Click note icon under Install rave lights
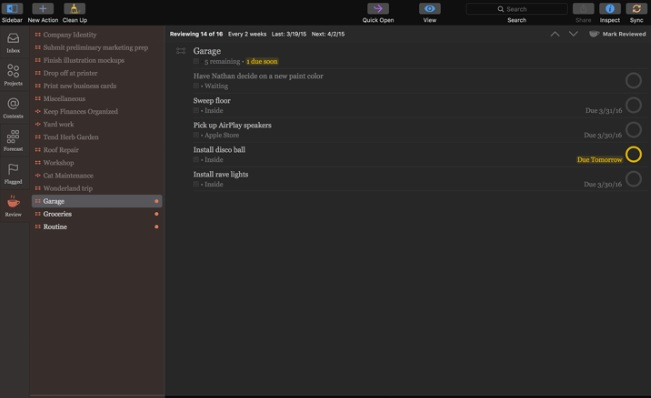The width and height of the screenshot is (651, 398). point(196,184)
